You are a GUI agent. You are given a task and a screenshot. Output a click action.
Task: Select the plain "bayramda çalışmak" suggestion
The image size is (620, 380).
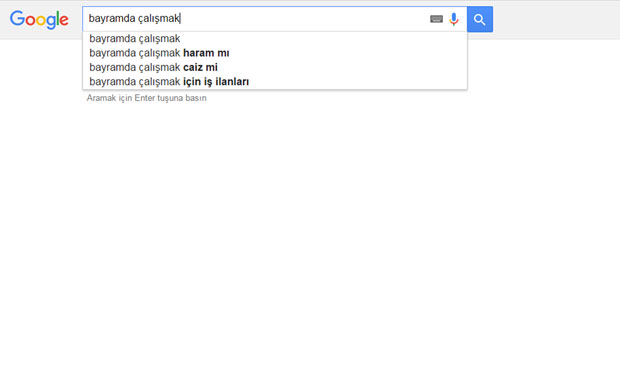click(275, 39)
